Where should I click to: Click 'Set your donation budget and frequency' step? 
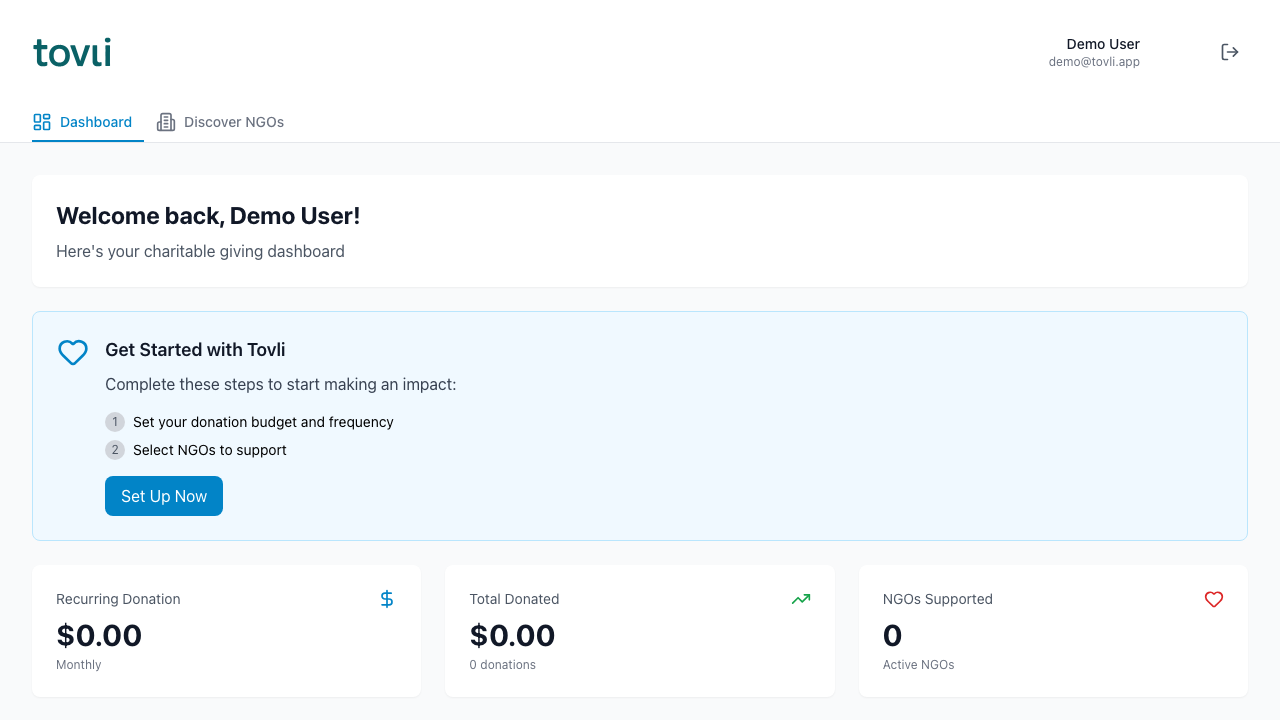coord(263,422)
